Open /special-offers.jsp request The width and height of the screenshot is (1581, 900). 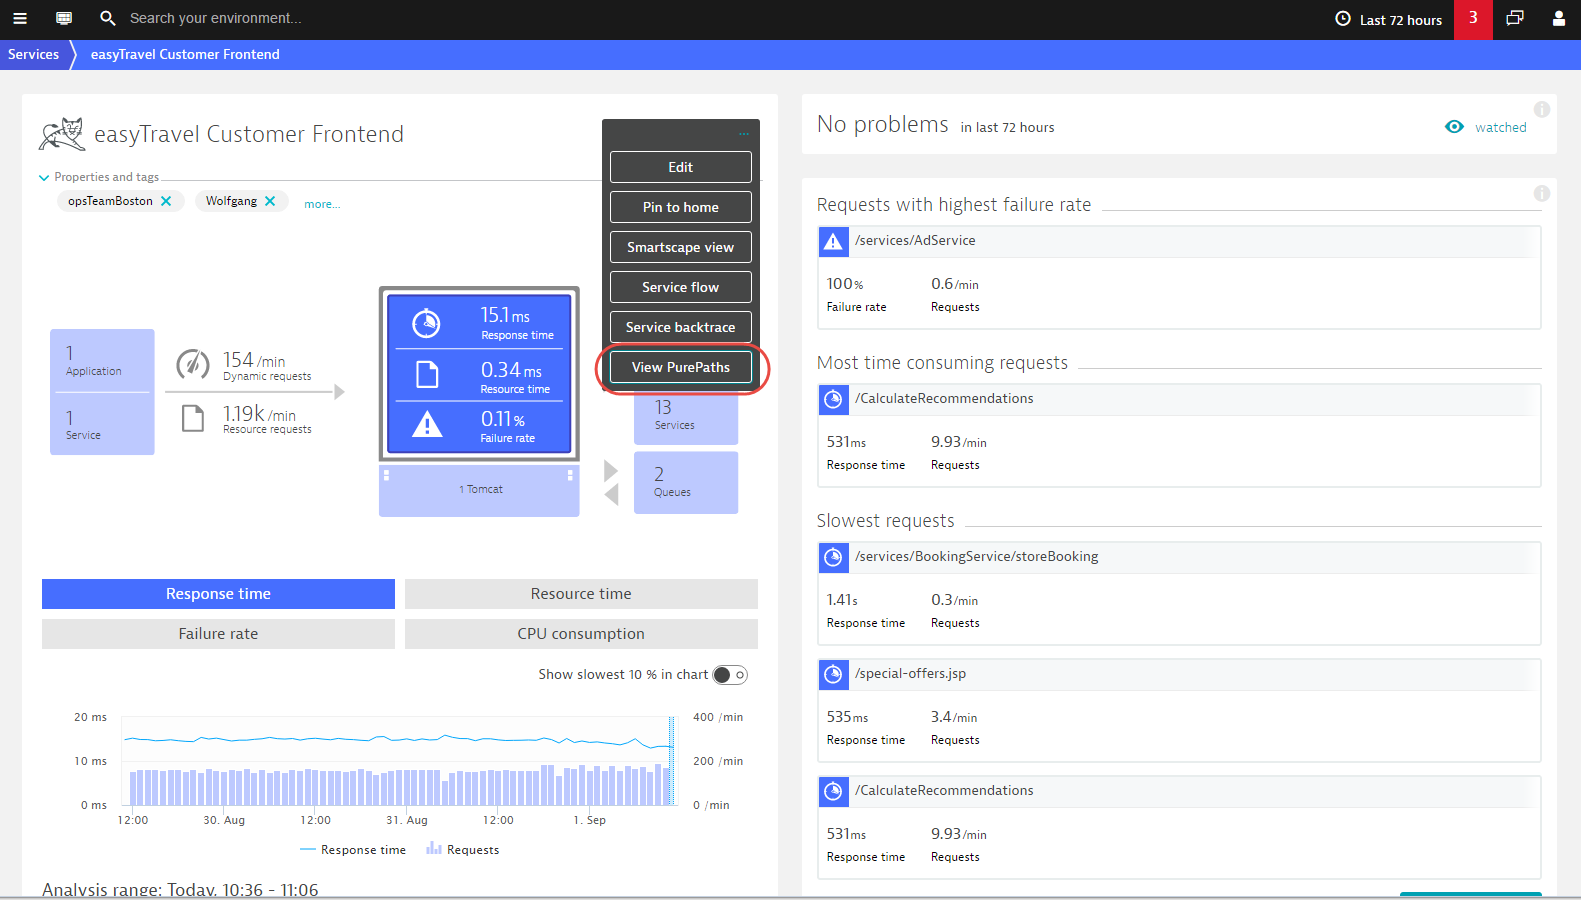click(910, 674)
